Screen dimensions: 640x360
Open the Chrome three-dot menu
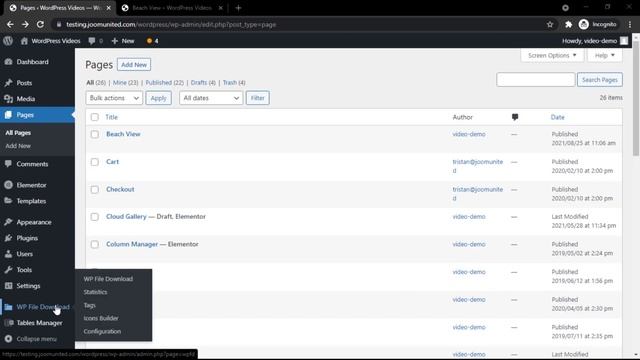[x=630, y=24]
